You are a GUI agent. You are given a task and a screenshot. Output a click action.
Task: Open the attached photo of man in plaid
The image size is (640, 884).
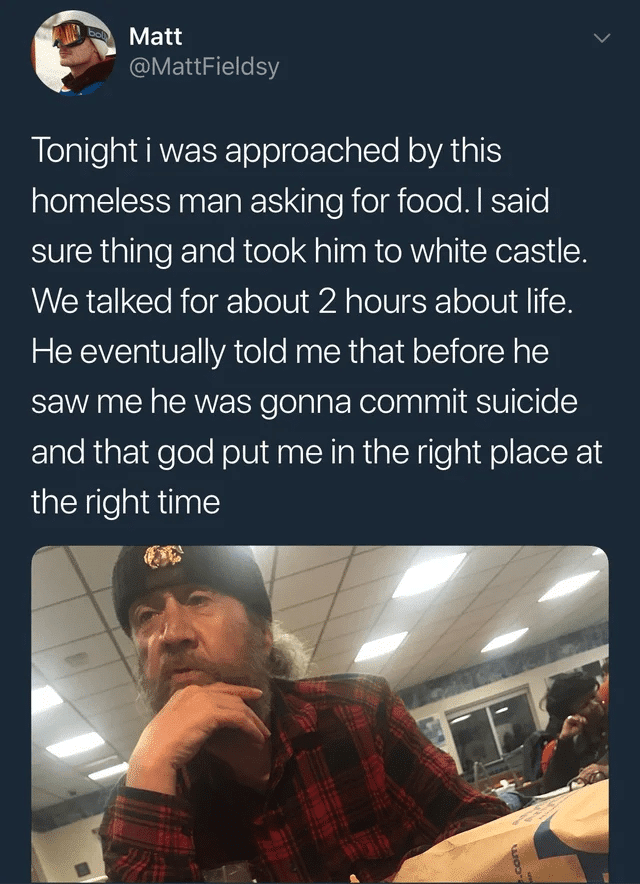click(320, 714)
